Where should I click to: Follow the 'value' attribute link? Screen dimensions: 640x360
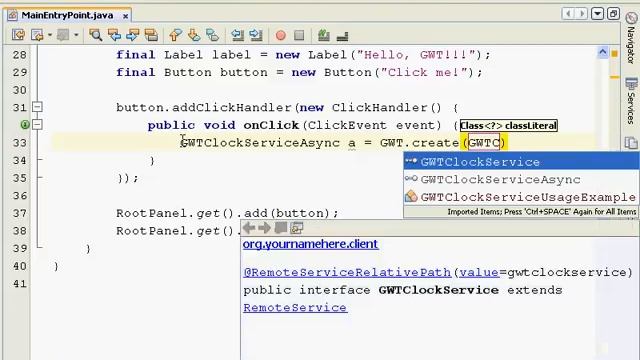click(x=479, y=272)
